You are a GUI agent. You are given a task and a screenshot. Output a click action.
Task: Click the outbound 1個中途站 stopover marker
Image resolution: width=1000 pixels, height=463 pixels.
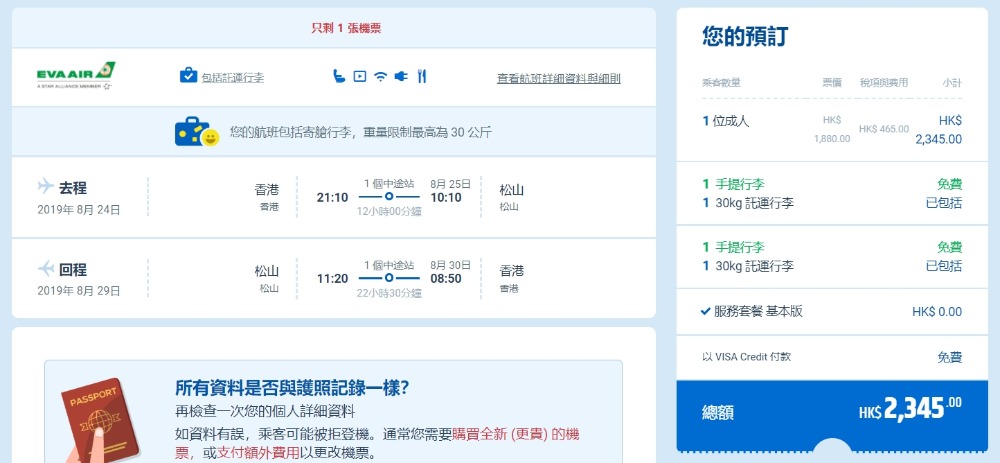(x=389, y=196)
